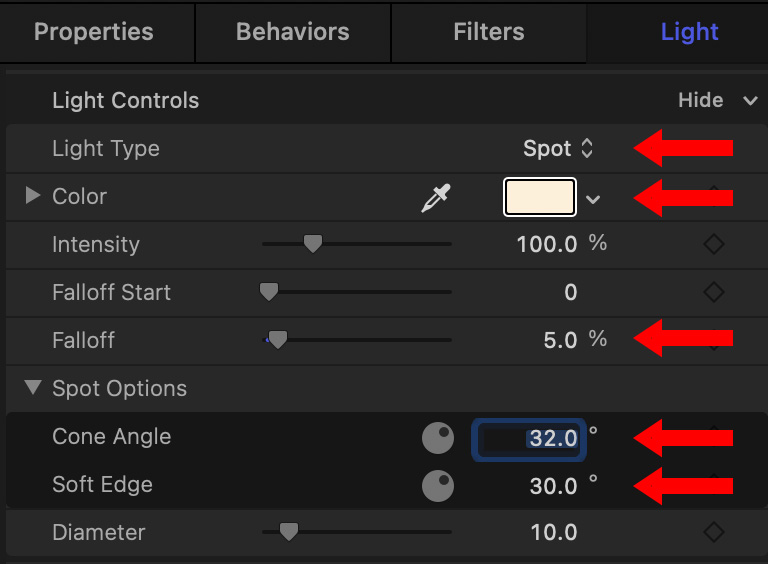This screenshot has height=564, width=768.
Task: Click the Falloff slider handle
Action: tap(277, 340)
